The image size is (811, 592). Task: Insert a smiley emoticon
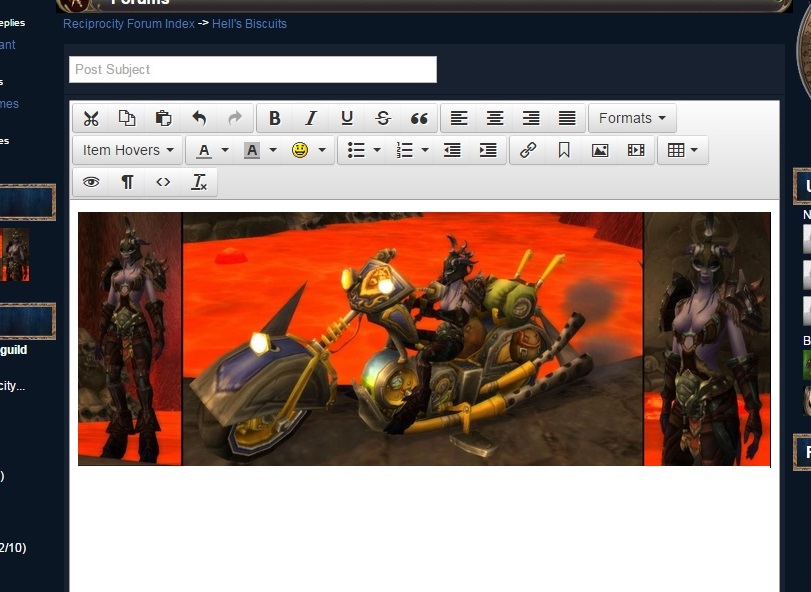point(300,150)
